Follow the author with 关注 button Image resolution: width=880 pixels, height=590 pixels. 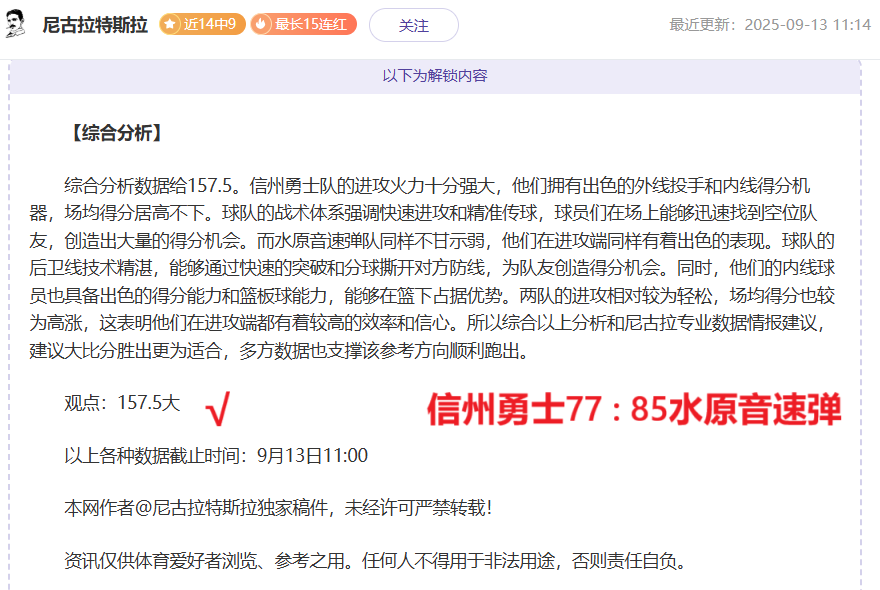click(x=414, y=25)
